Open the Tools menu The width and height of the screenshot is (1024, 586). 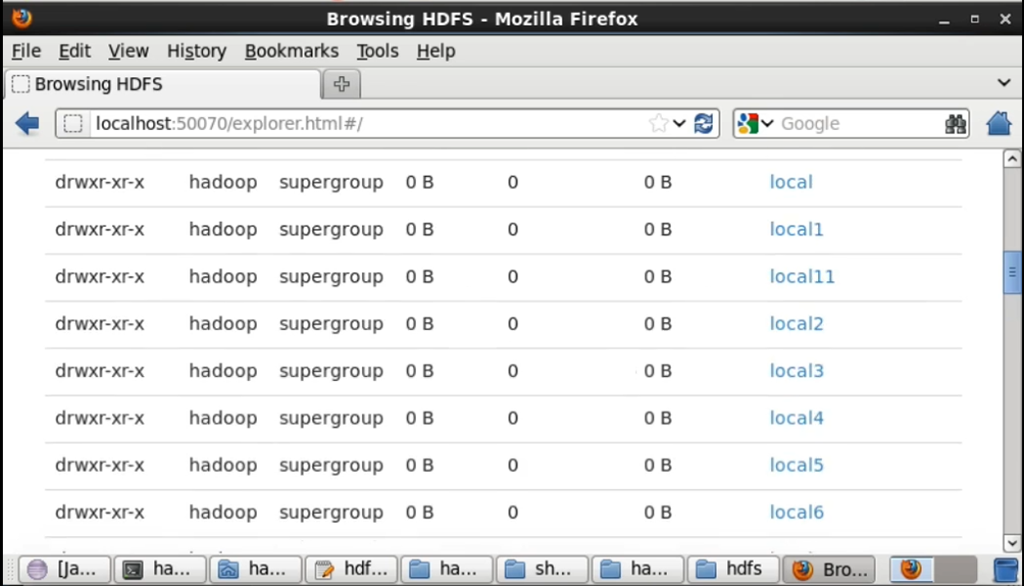click(377, 51)
